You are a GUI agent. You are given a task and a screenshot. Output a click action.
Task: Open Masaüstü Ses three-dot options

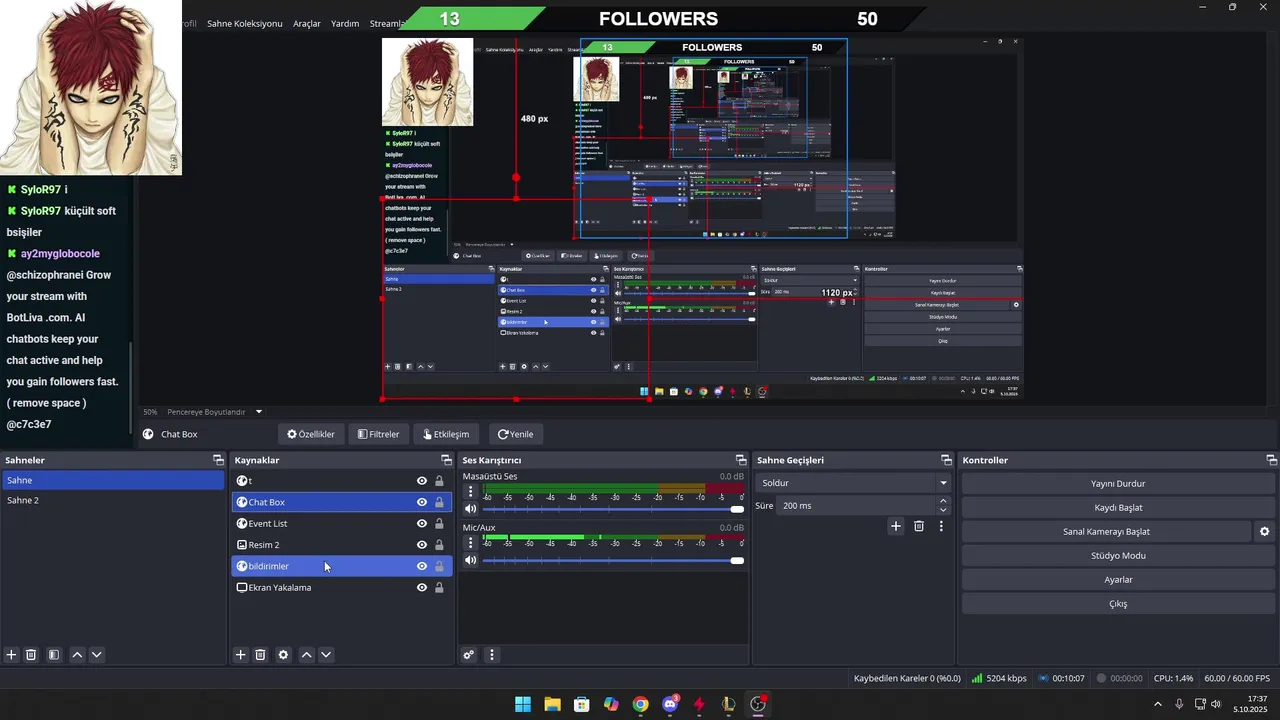470,492
